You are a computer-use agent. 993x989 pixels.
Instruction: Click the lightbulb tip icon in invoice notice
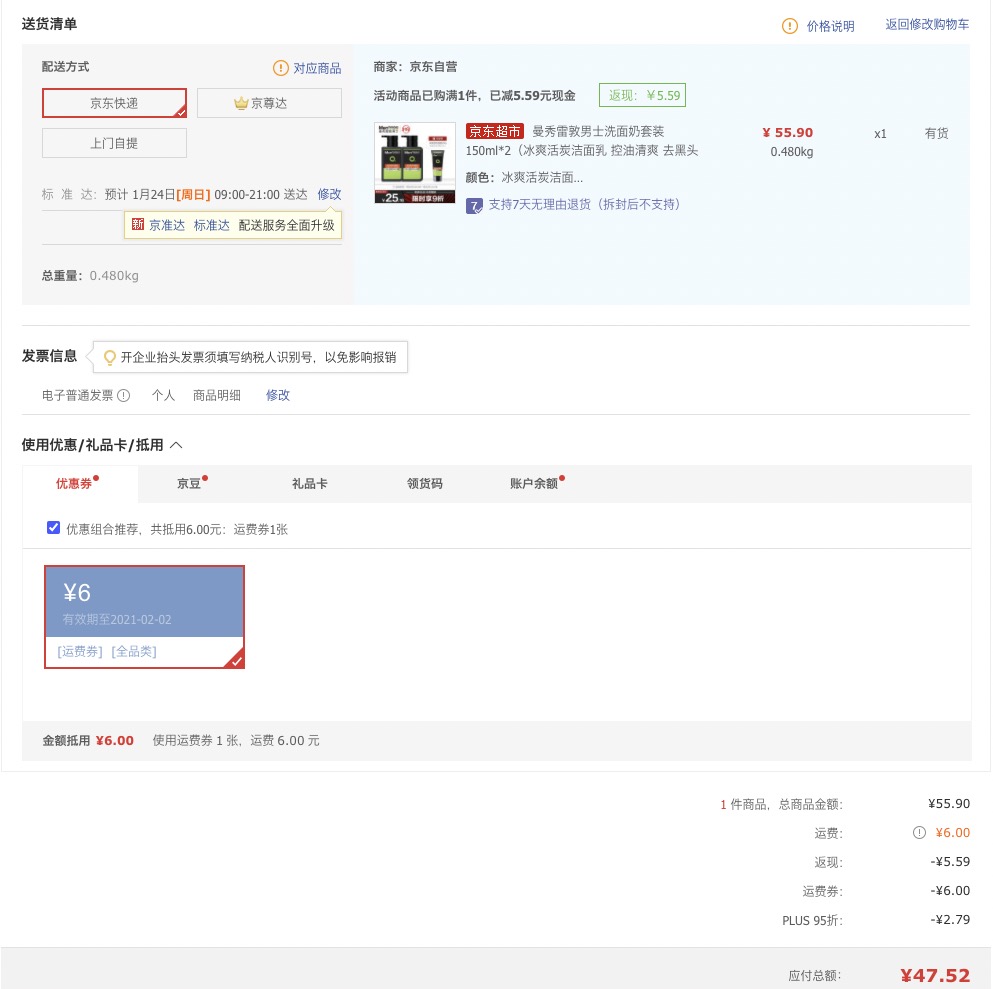click(110, 358)
